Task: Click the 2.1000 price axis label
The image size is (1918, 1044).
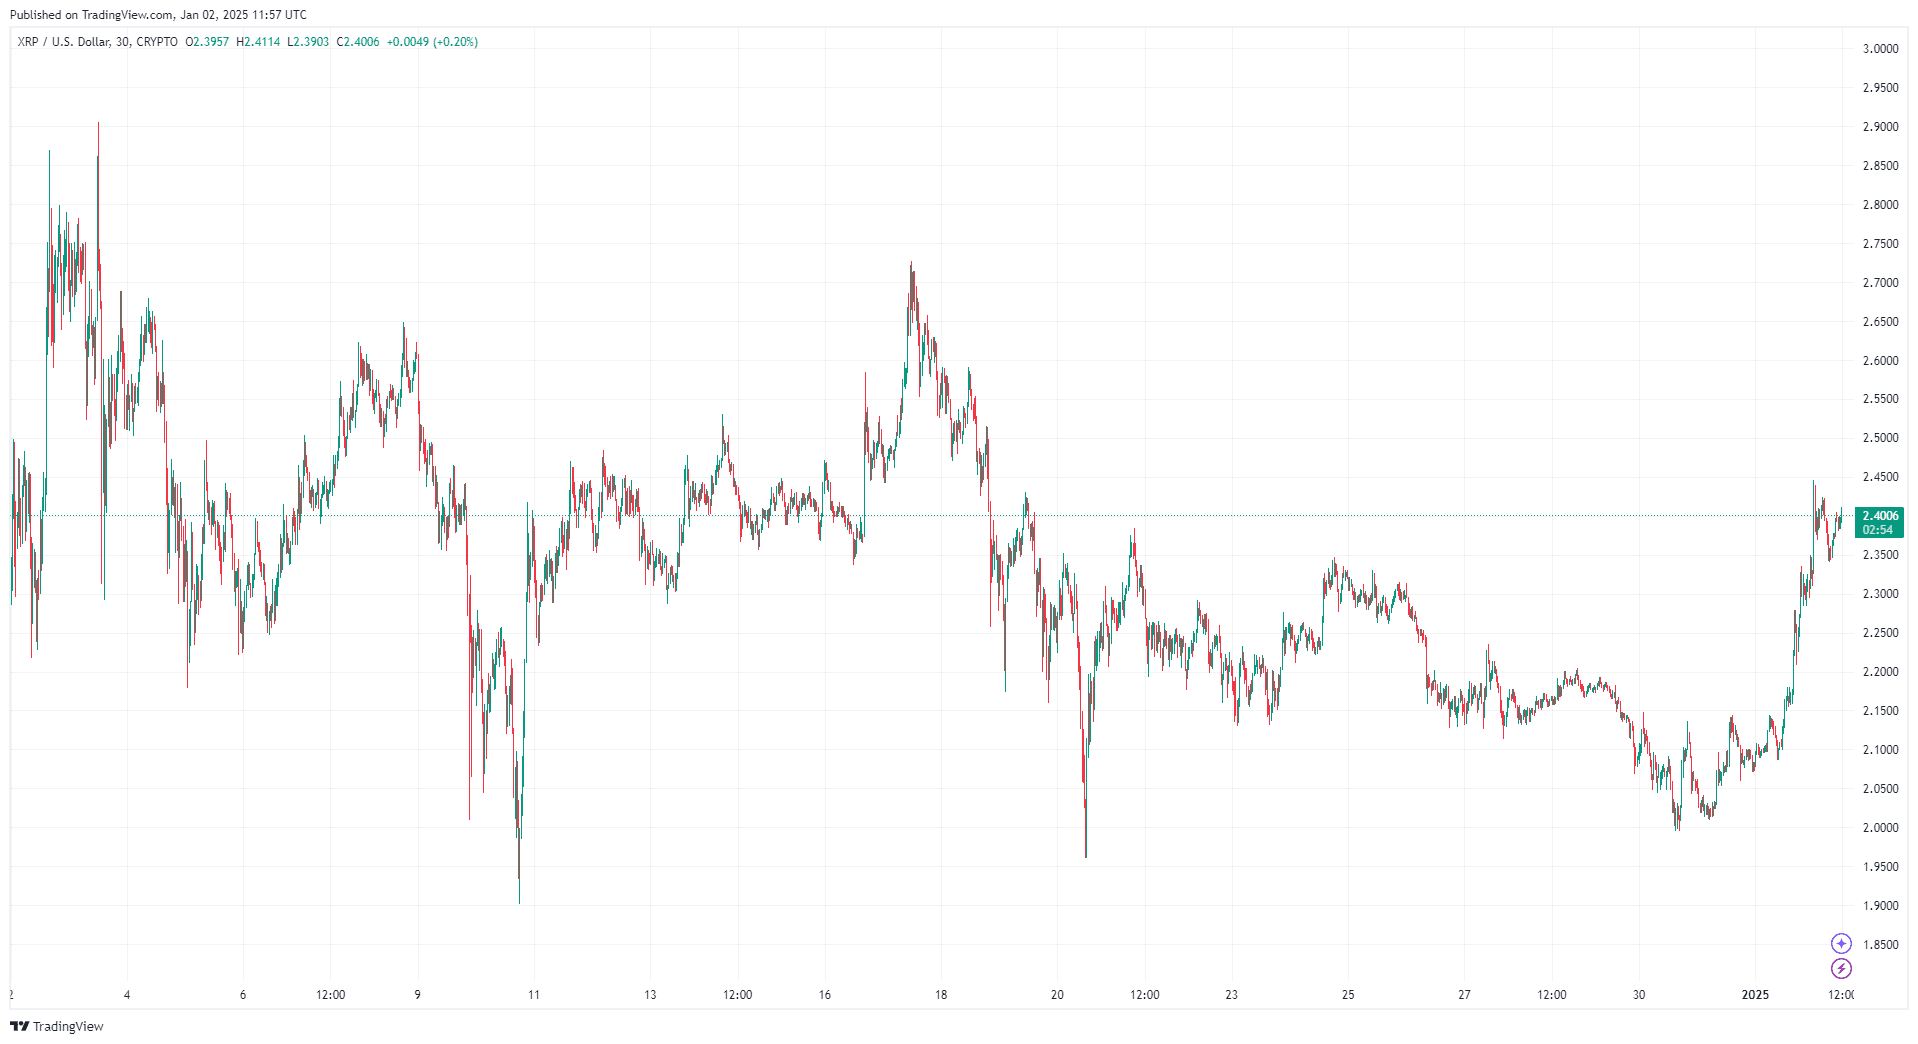Action: click(1880, 750)
